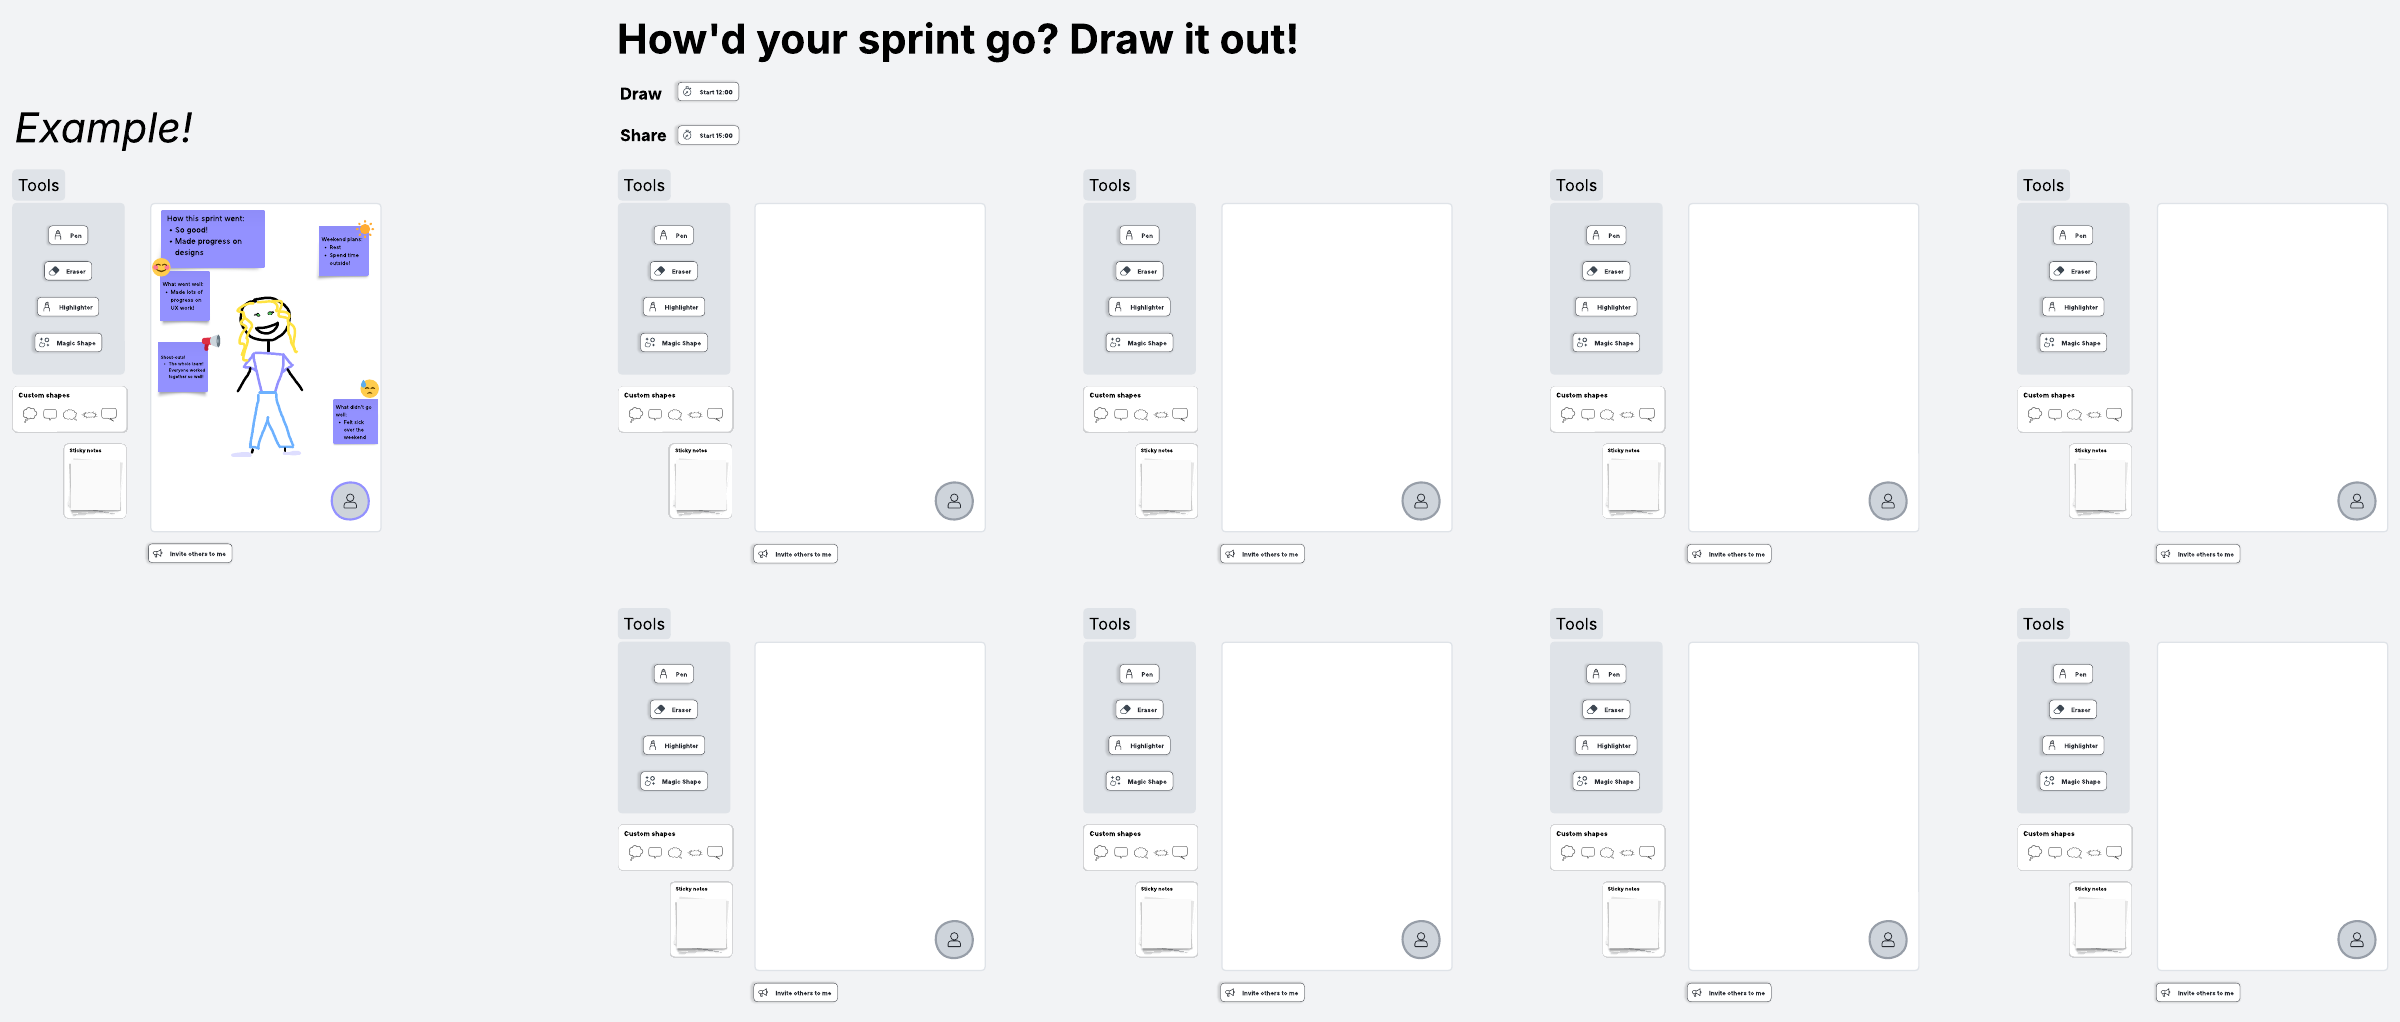Click the "How'd your sprint go?" board title
This screenshot has height=1022, width=2400.
pos(957,40)
